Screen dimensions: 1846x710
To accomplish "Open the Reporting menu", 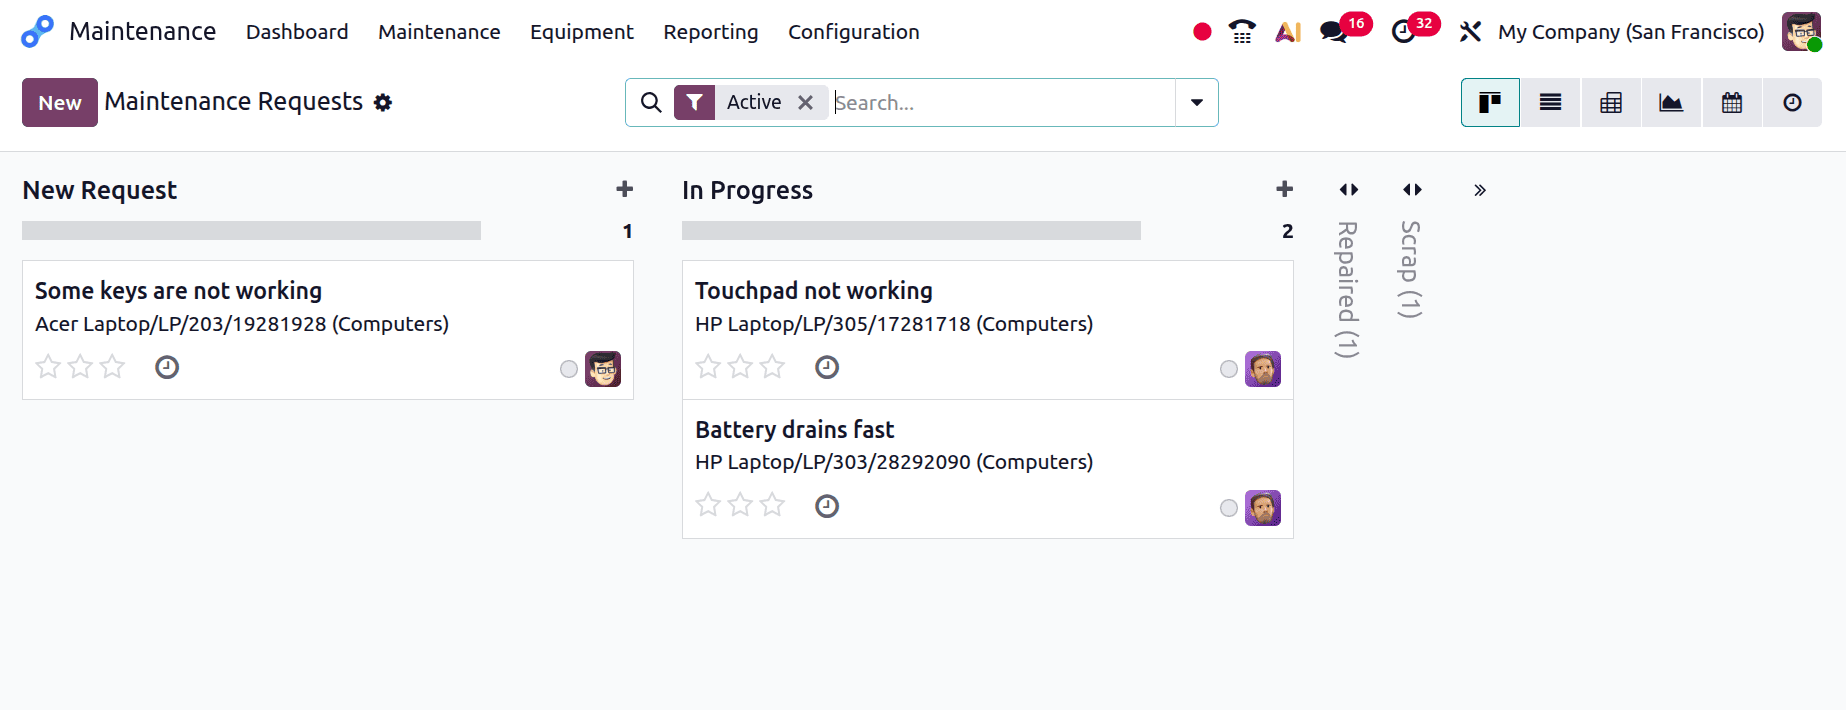I will point(711,32).
